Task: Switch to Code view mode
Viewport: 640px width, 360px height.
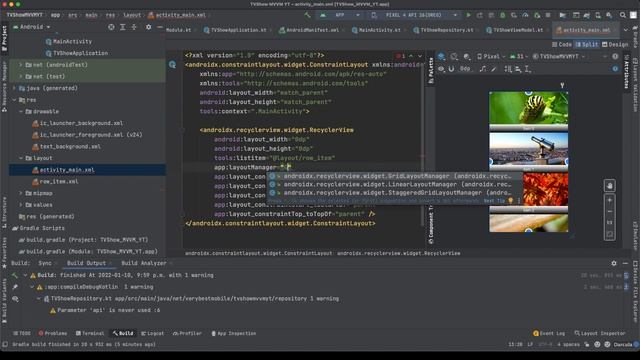Action: (x=562, y=44)
